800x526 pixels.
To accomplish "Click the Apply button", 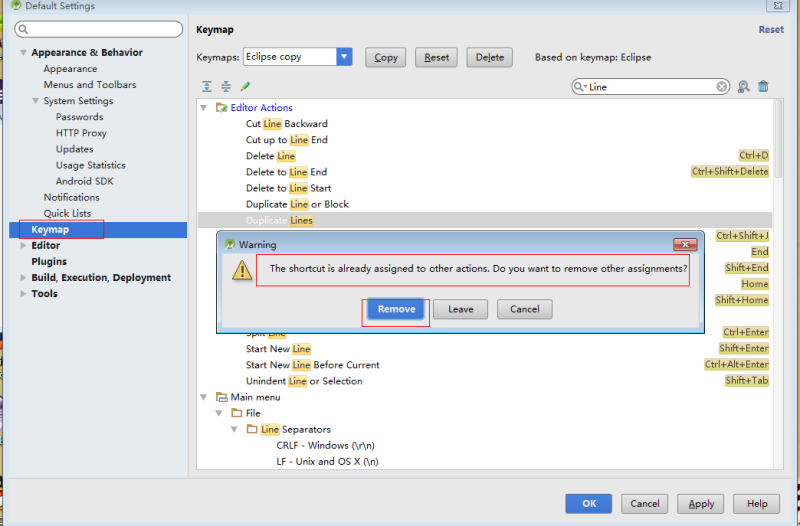I will [701, 504].
